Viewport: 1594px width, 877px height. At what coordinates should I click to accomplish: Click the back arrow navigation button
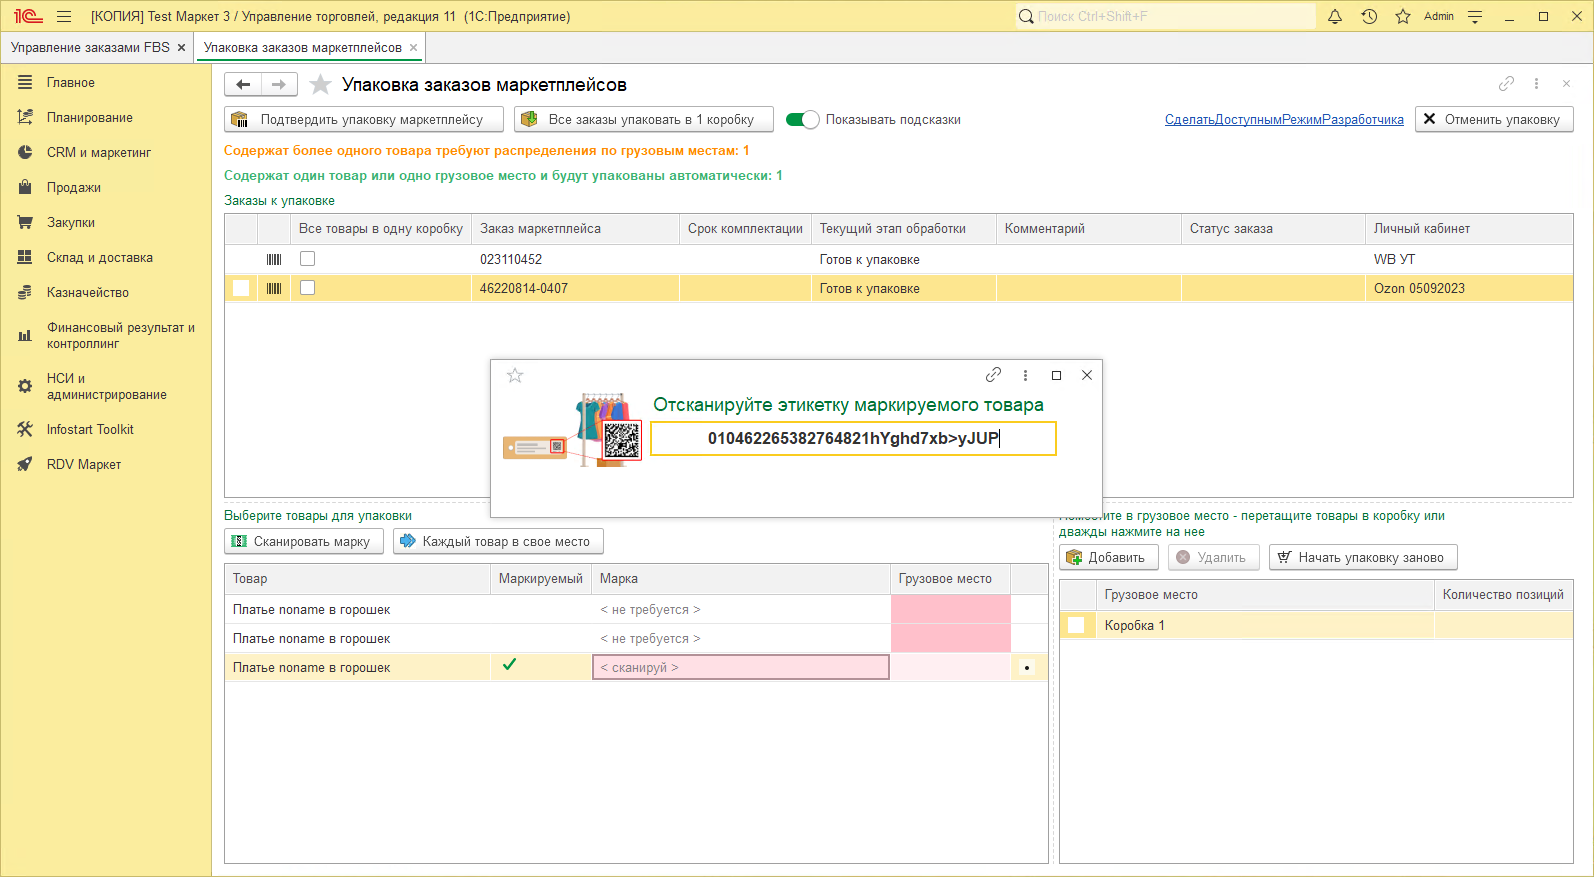[x=243, y=85]
